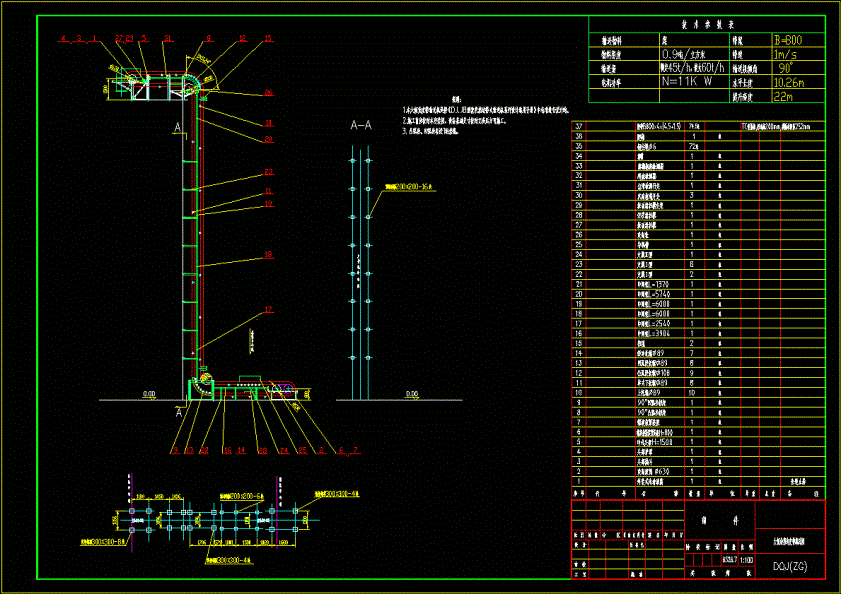Select red callout 12 at top of elevation
This screenshot has width=841, height=594.
point(242,39)
